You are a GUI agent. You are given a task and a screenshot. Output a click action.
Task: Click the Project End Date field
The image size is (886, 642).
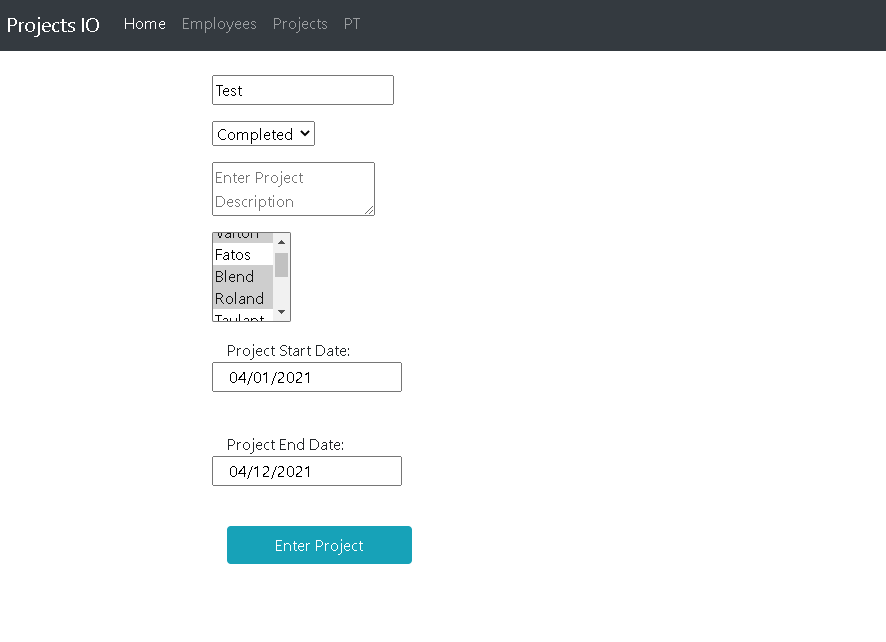coord(306,471)
